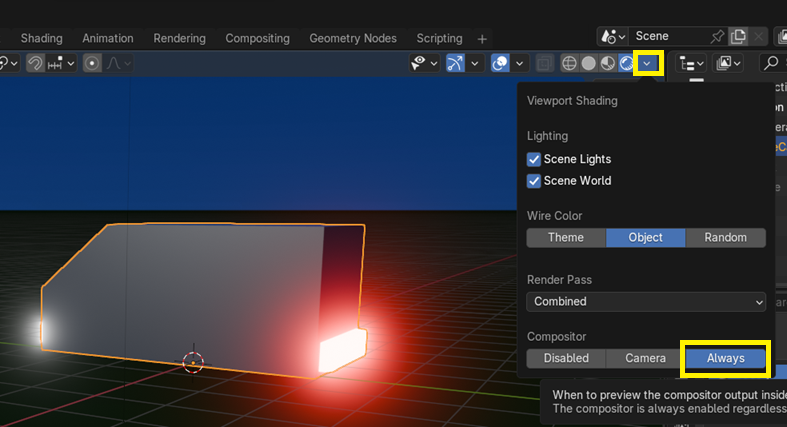Click the outliner search magnifier icon
The image size is (787, 427).
pyautogui.click(x=771, y=63)
